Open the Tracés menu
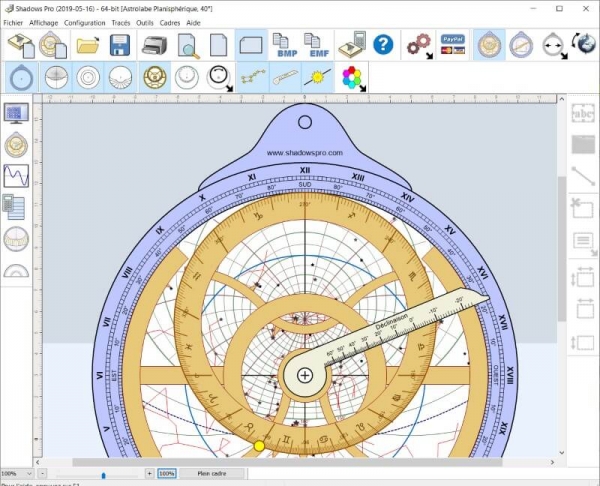Viewport: 600px width, 486px height. 121,22
